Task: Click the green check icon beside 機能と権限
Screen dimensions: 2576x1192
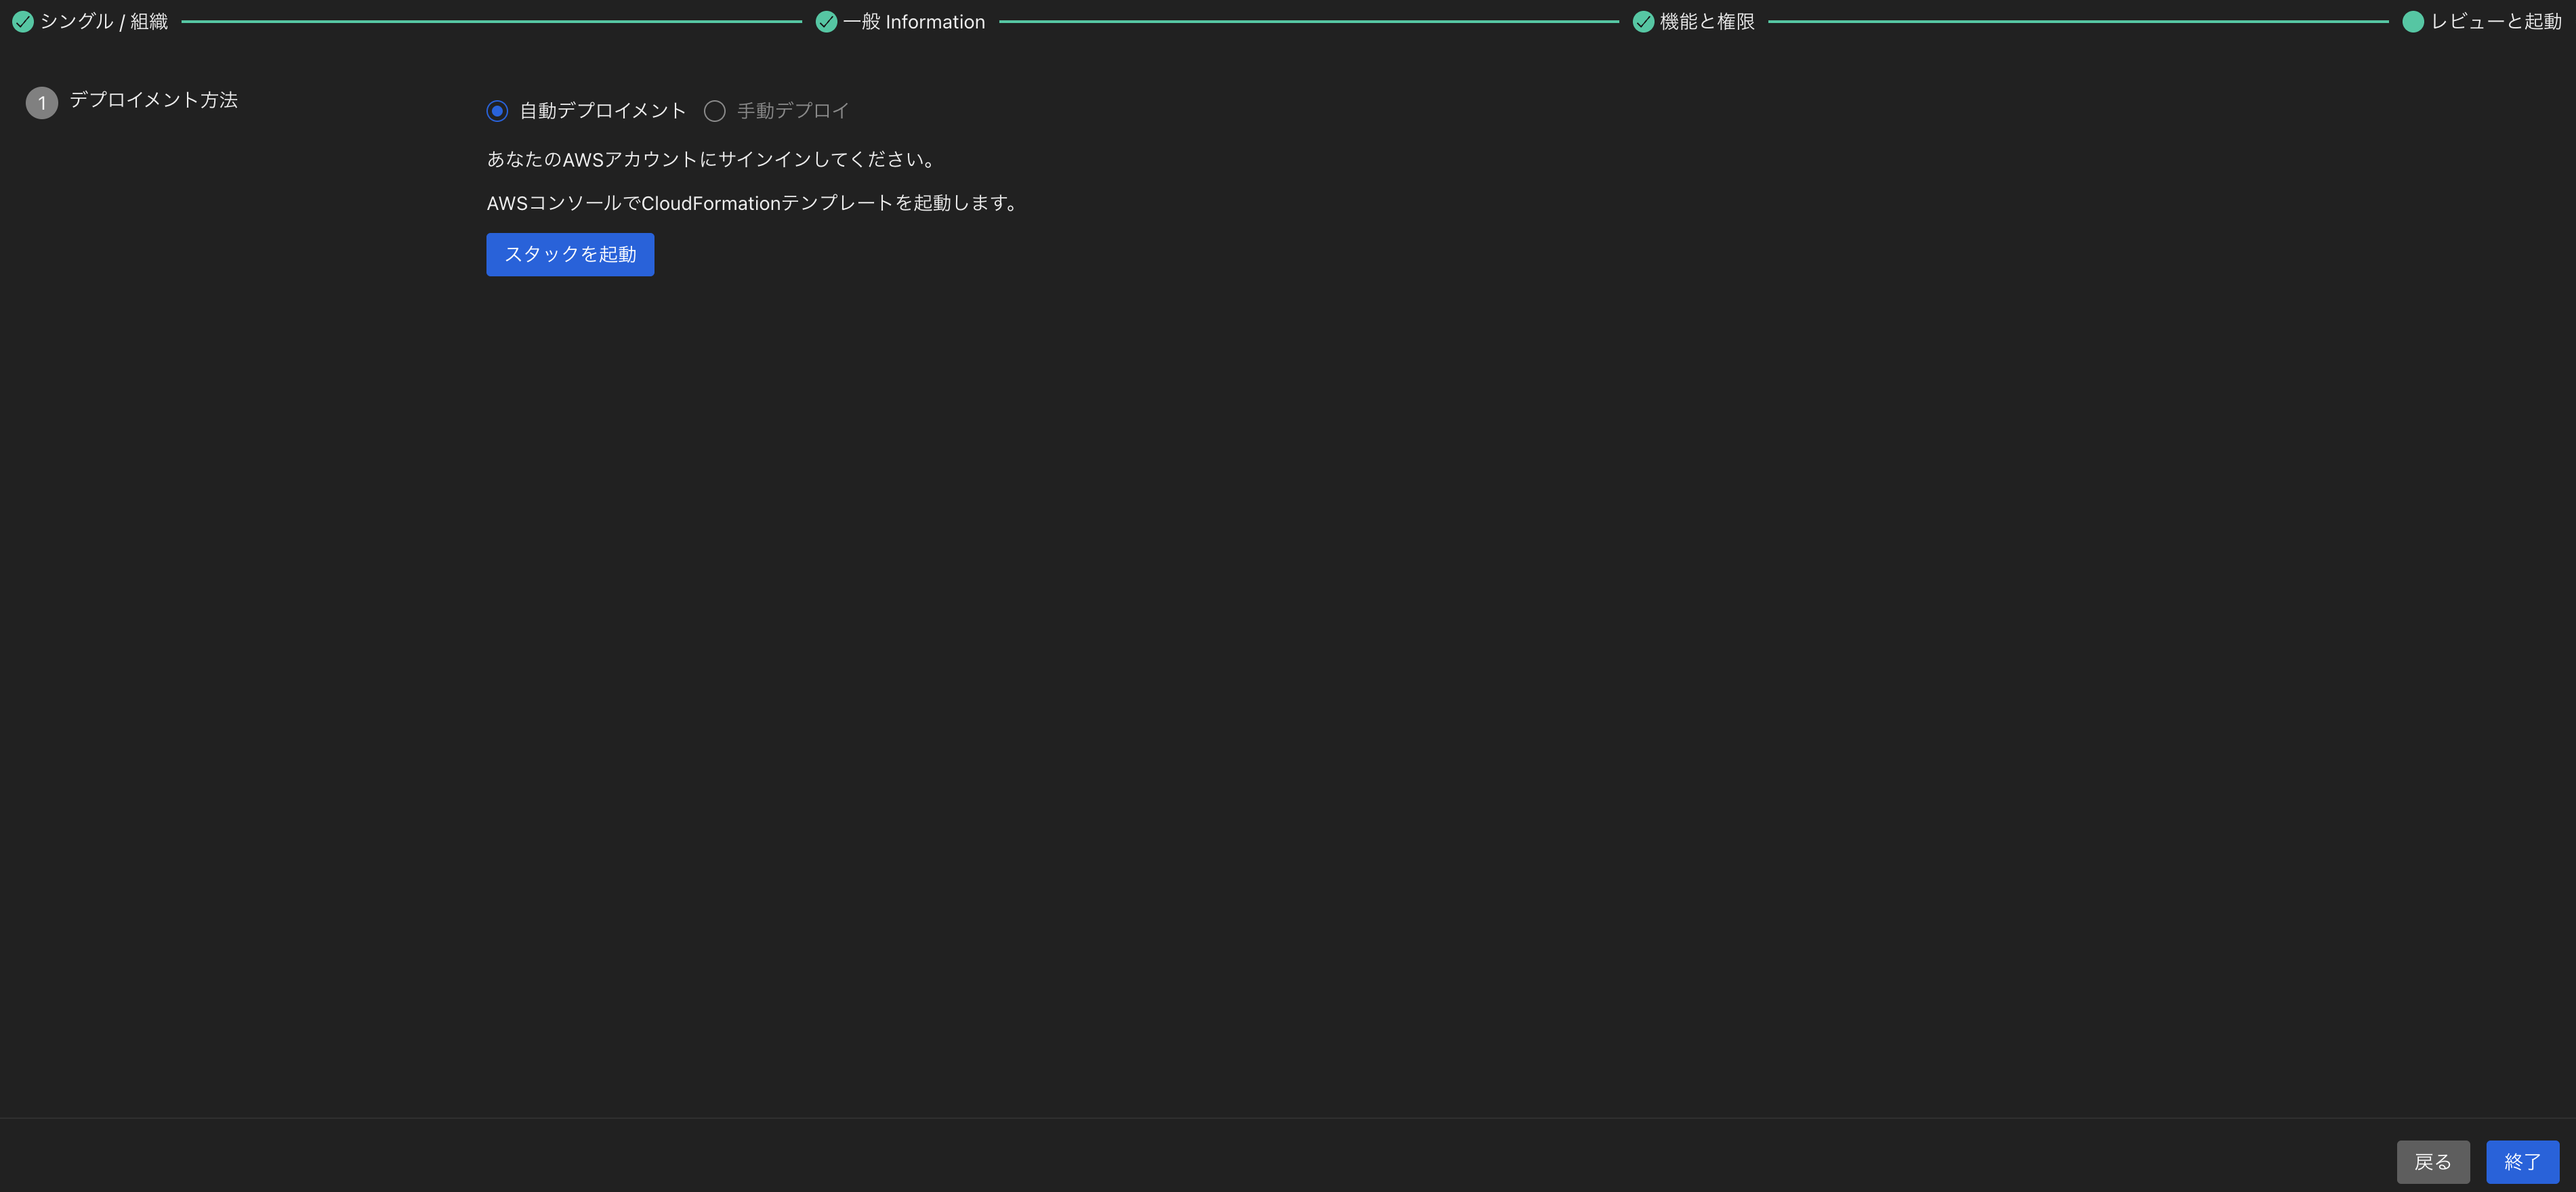Action: coord(1643,22)
